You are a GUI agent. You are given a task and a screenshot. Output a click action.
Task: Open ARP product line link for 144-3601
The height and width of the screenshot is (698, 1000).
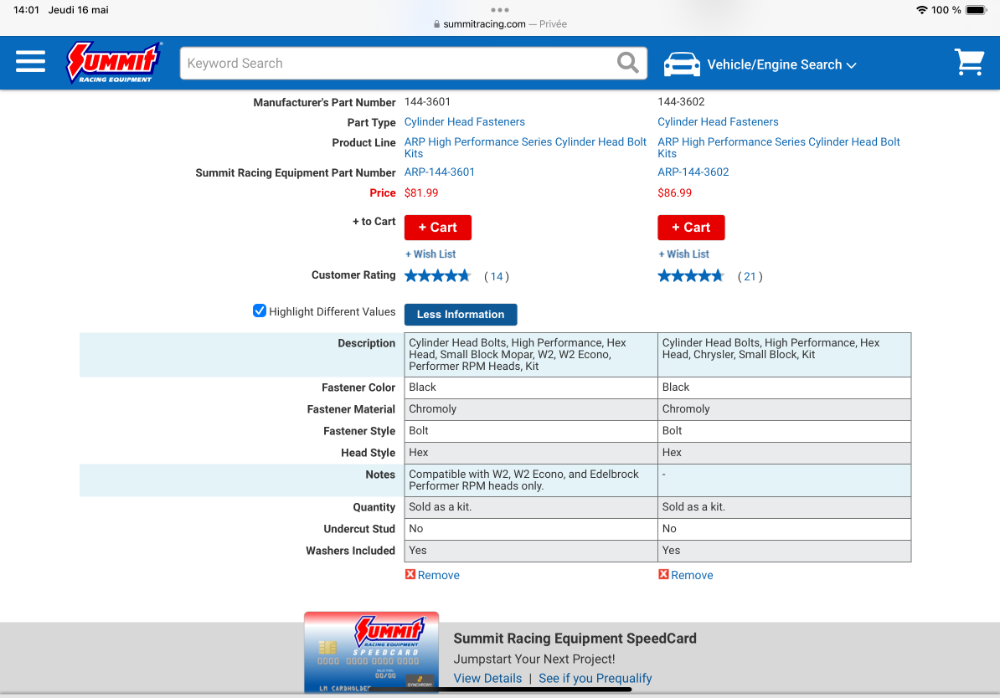[525, 147]
